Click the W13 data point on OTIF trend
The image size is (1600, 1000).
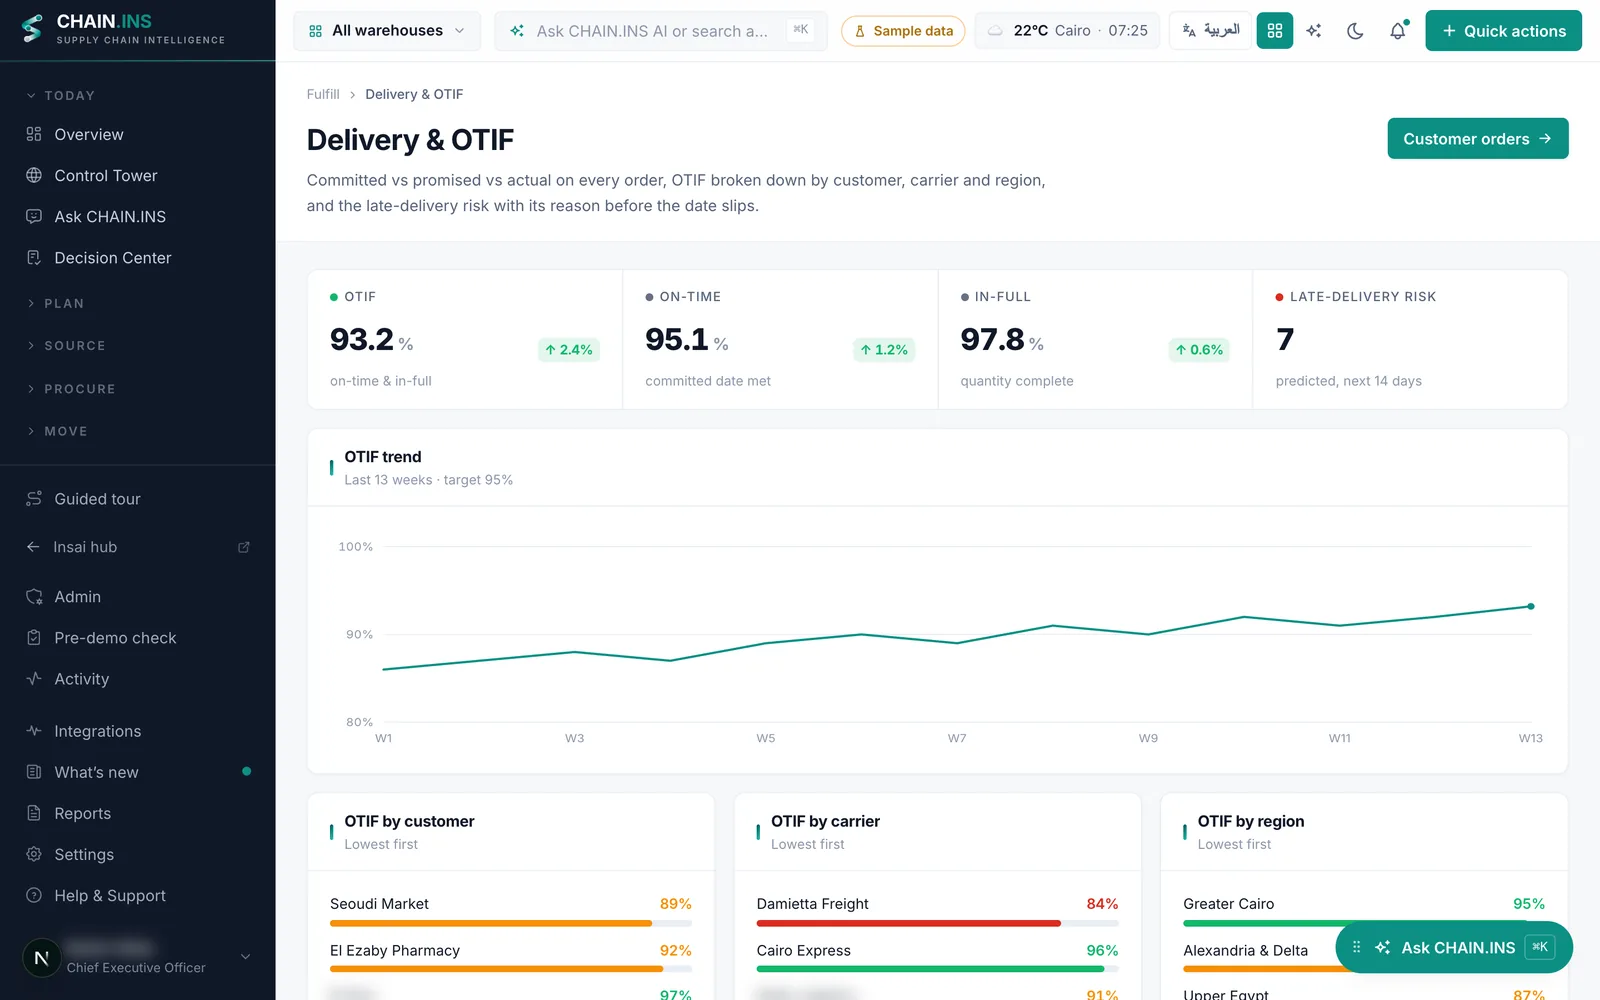coord(1531,606)
